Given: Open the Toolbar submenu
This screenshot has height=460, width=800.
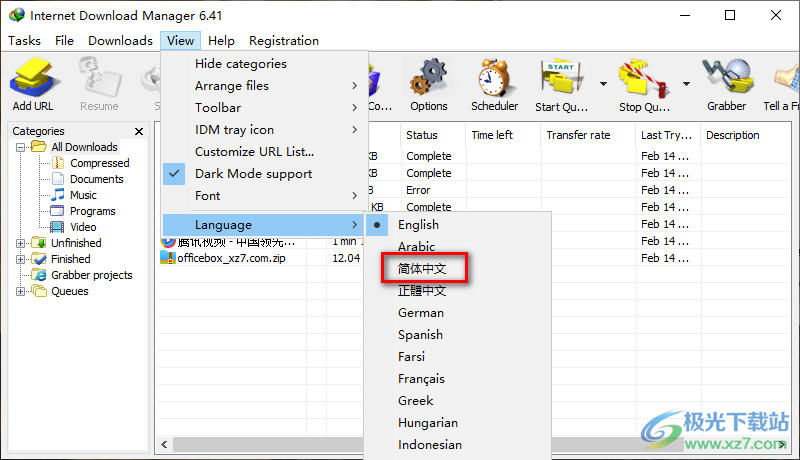Looking at the screenshot, I should pyautogui.click(x=264, y=108).
